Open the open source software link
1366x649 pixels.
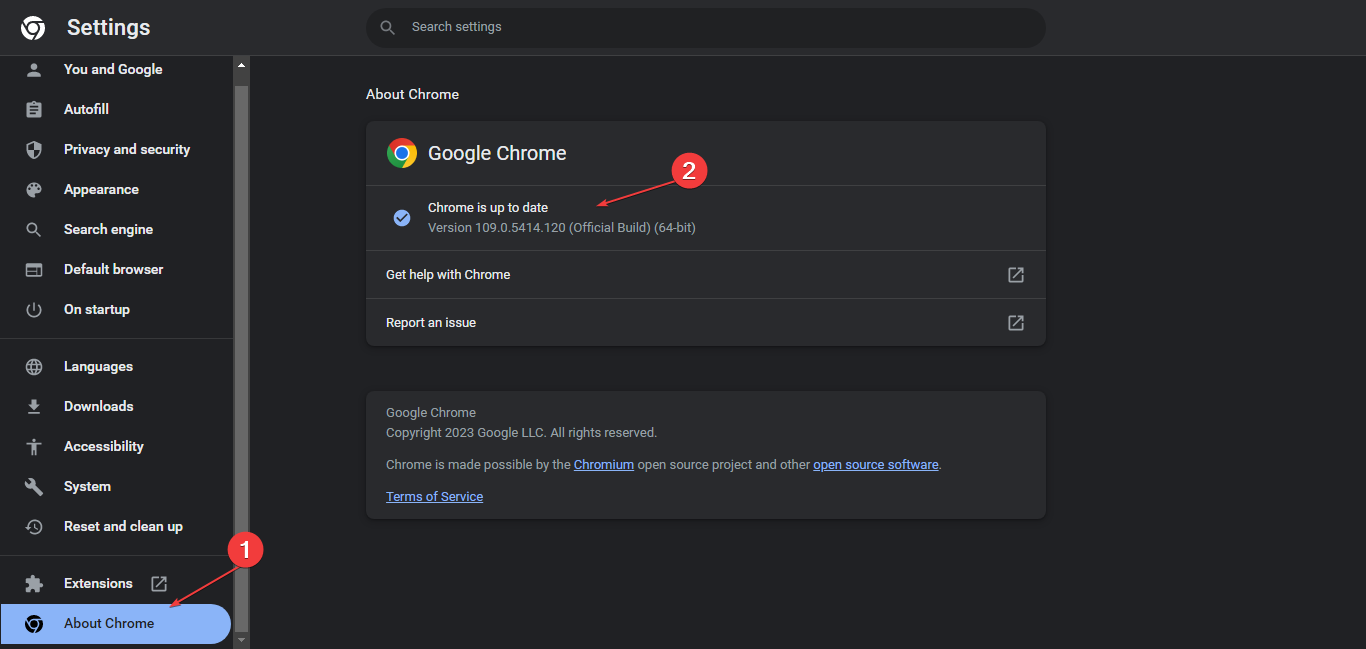[876, 464]
